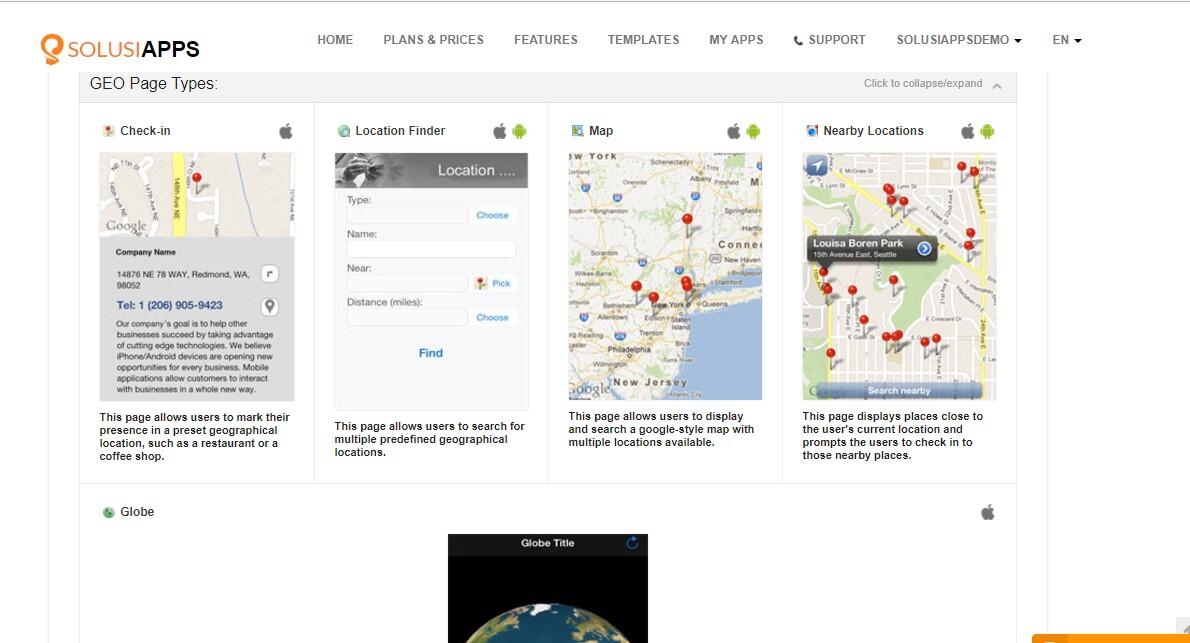Viewport: 1190px width, 643px height.
Task: Click Choose next to Distance field
Action: tap(492, 317)
